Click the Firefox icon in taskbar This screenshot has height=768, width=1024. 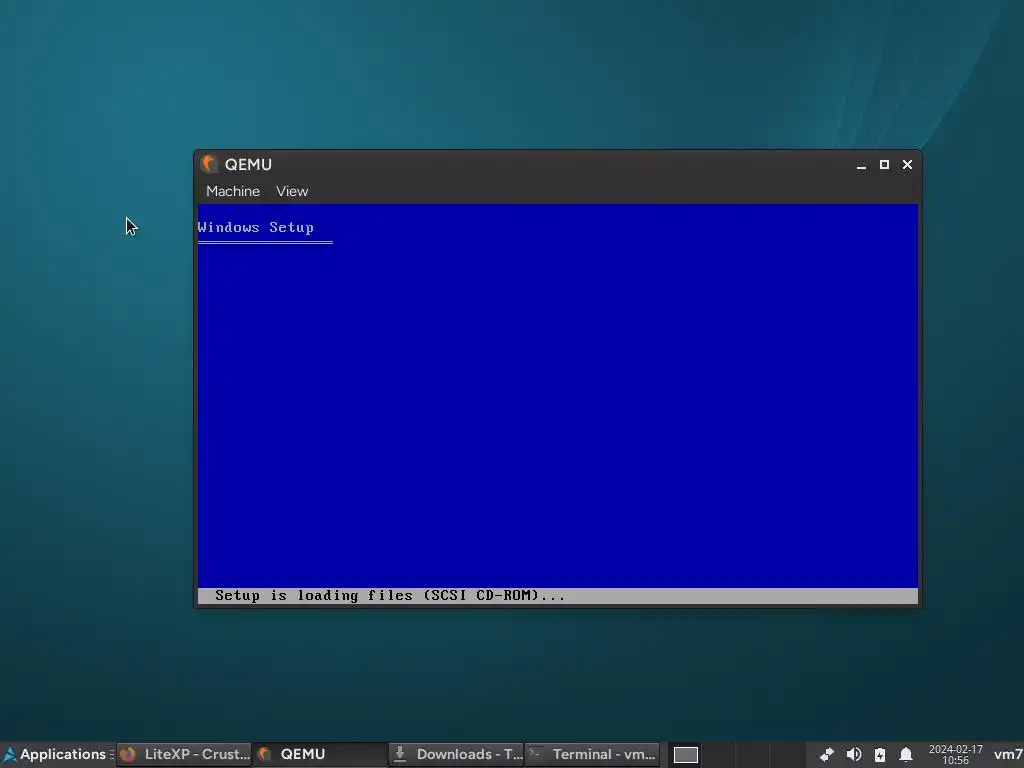[128, 754]
